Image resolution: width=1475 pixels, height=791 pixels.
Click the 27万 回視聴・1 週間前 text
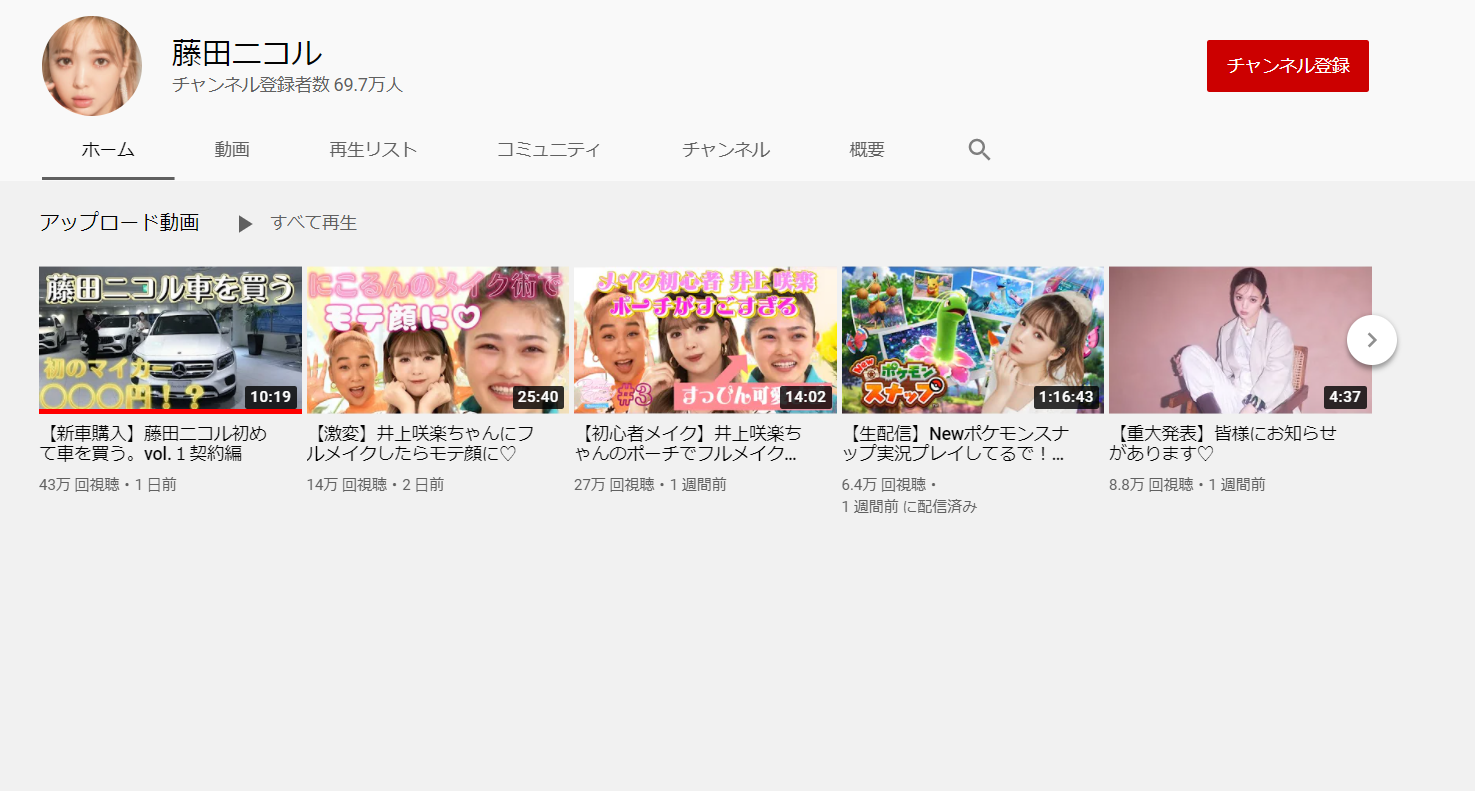(650, 485)
